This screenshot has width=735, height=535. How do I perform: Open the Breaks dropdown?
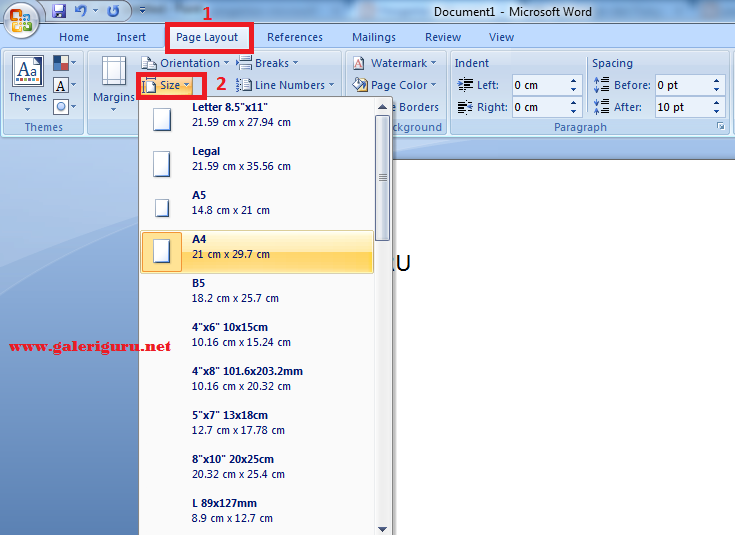(x=267, y=63)
